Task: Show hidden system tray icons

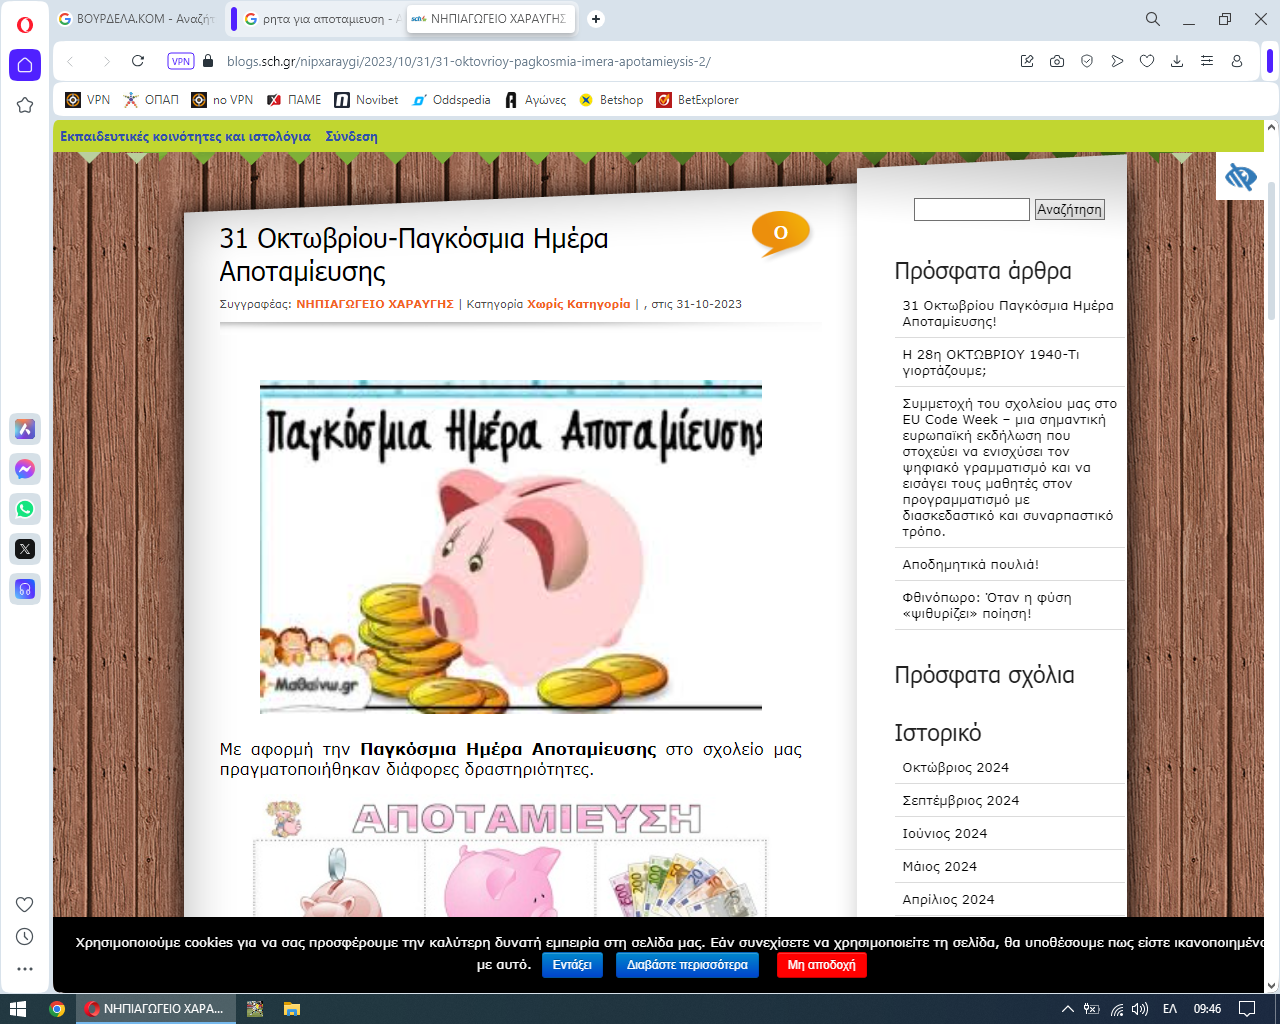Action: pos(1067,1009)
